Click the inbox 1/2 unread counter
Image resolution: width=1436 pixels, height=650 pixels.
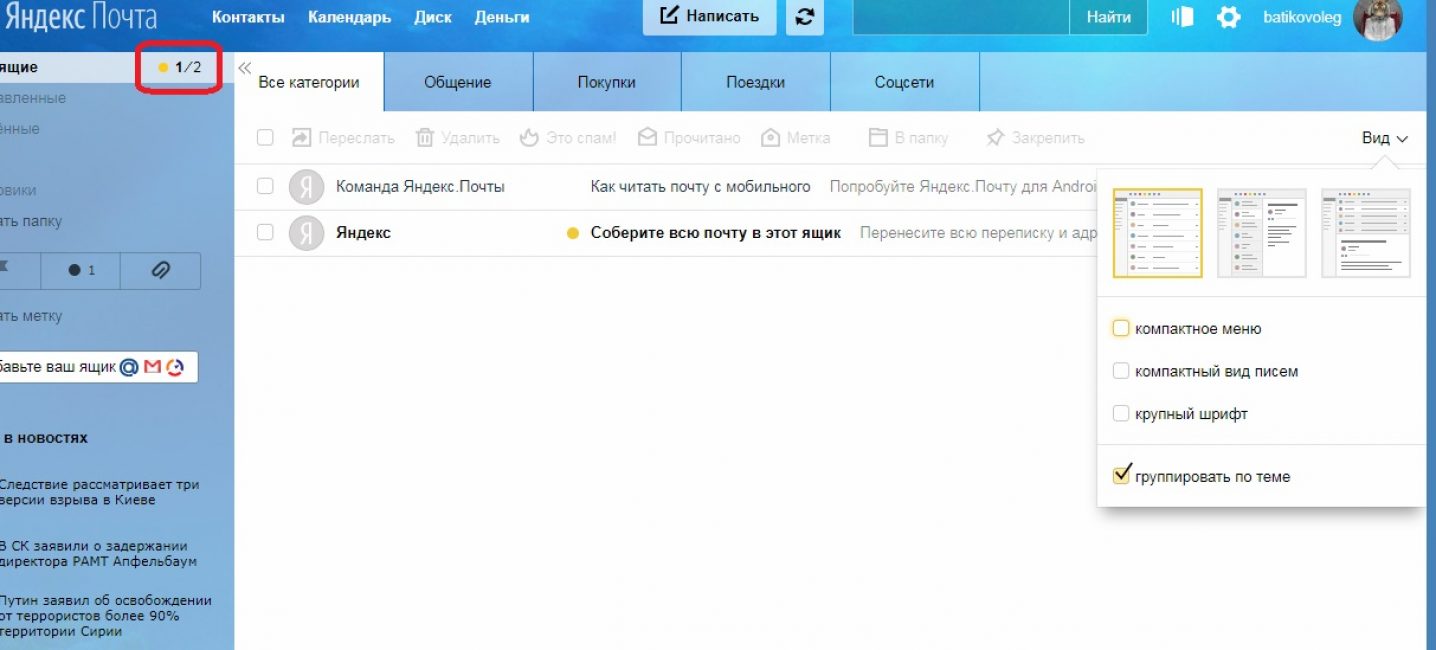point(181,67)
